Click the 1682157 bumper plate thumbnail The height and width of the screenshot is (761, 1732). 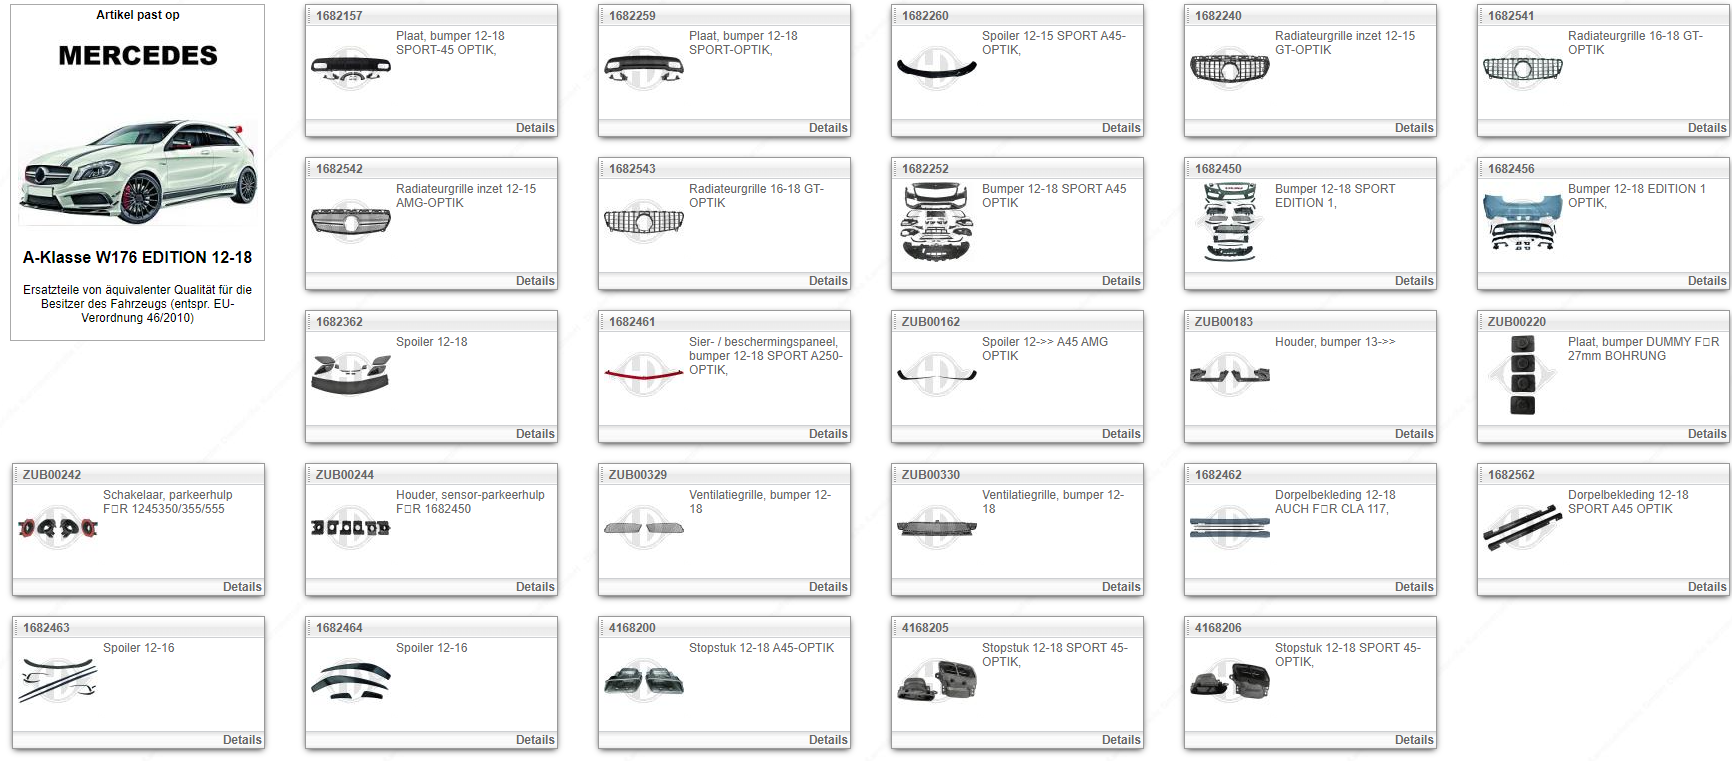point(351,69)
